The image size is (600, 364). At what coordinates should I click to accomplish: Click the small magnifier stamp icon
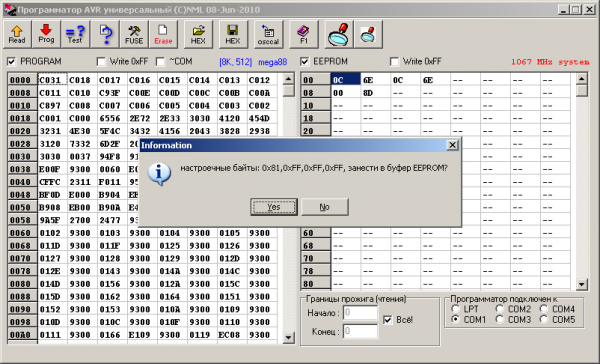click(x=368, y=34)
